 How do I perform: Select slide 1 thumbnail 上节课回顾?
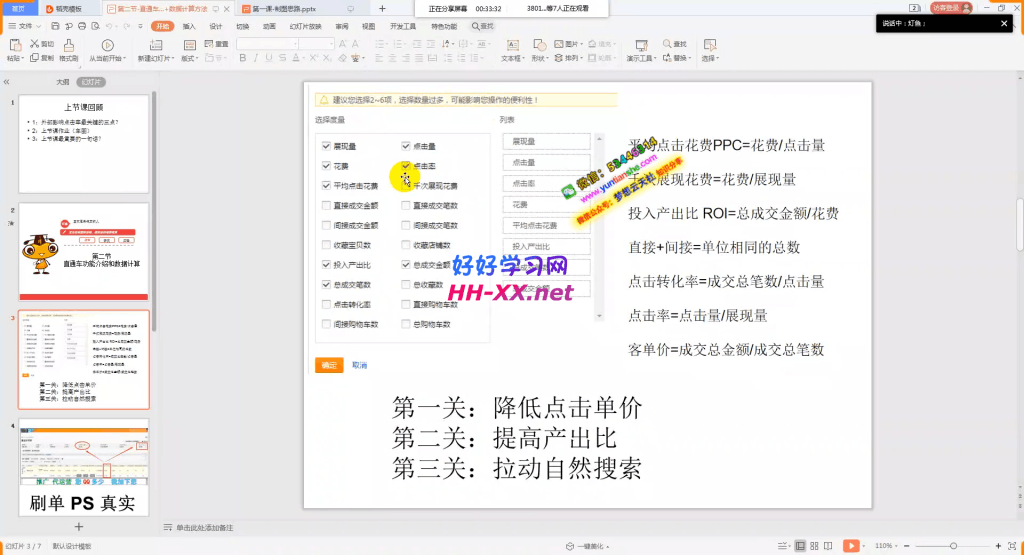[84, 144]
